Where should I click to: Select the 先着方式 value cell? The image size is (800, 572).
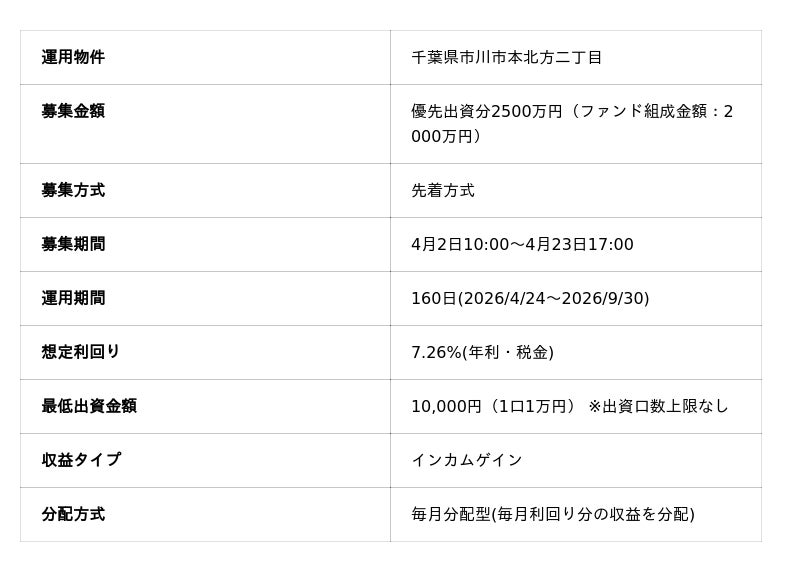tap(443, 190)
